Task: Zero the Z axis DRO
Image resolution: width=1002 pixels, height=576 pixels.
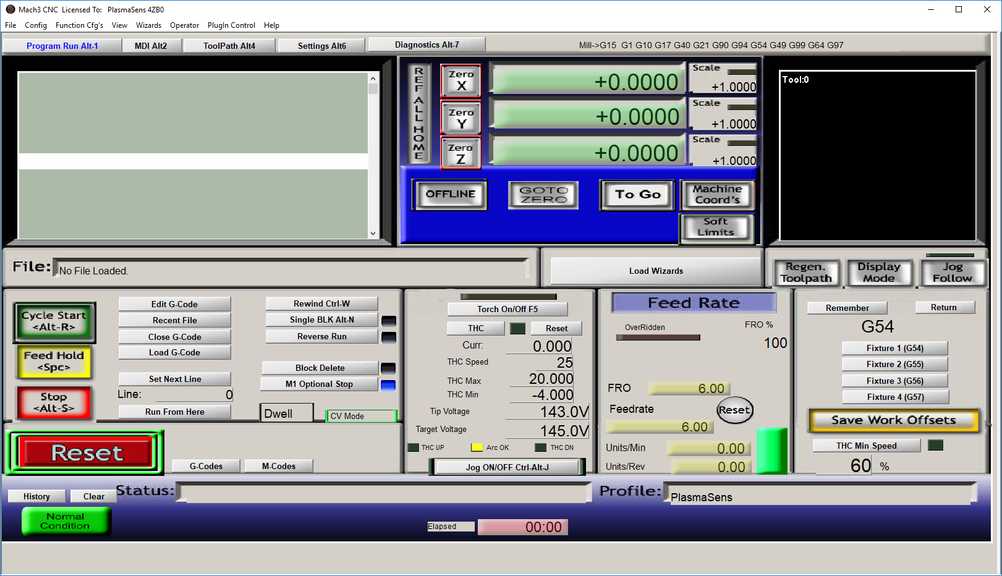Action: (x=460, y=151)
